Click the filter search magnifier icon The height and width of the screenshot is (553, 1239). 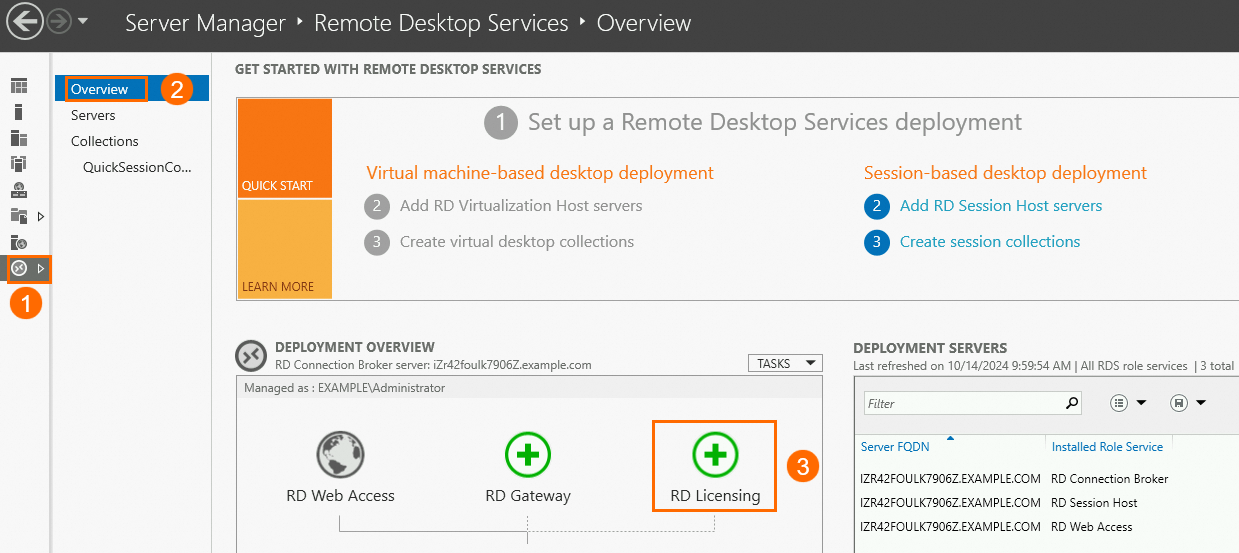[1072, 404]
